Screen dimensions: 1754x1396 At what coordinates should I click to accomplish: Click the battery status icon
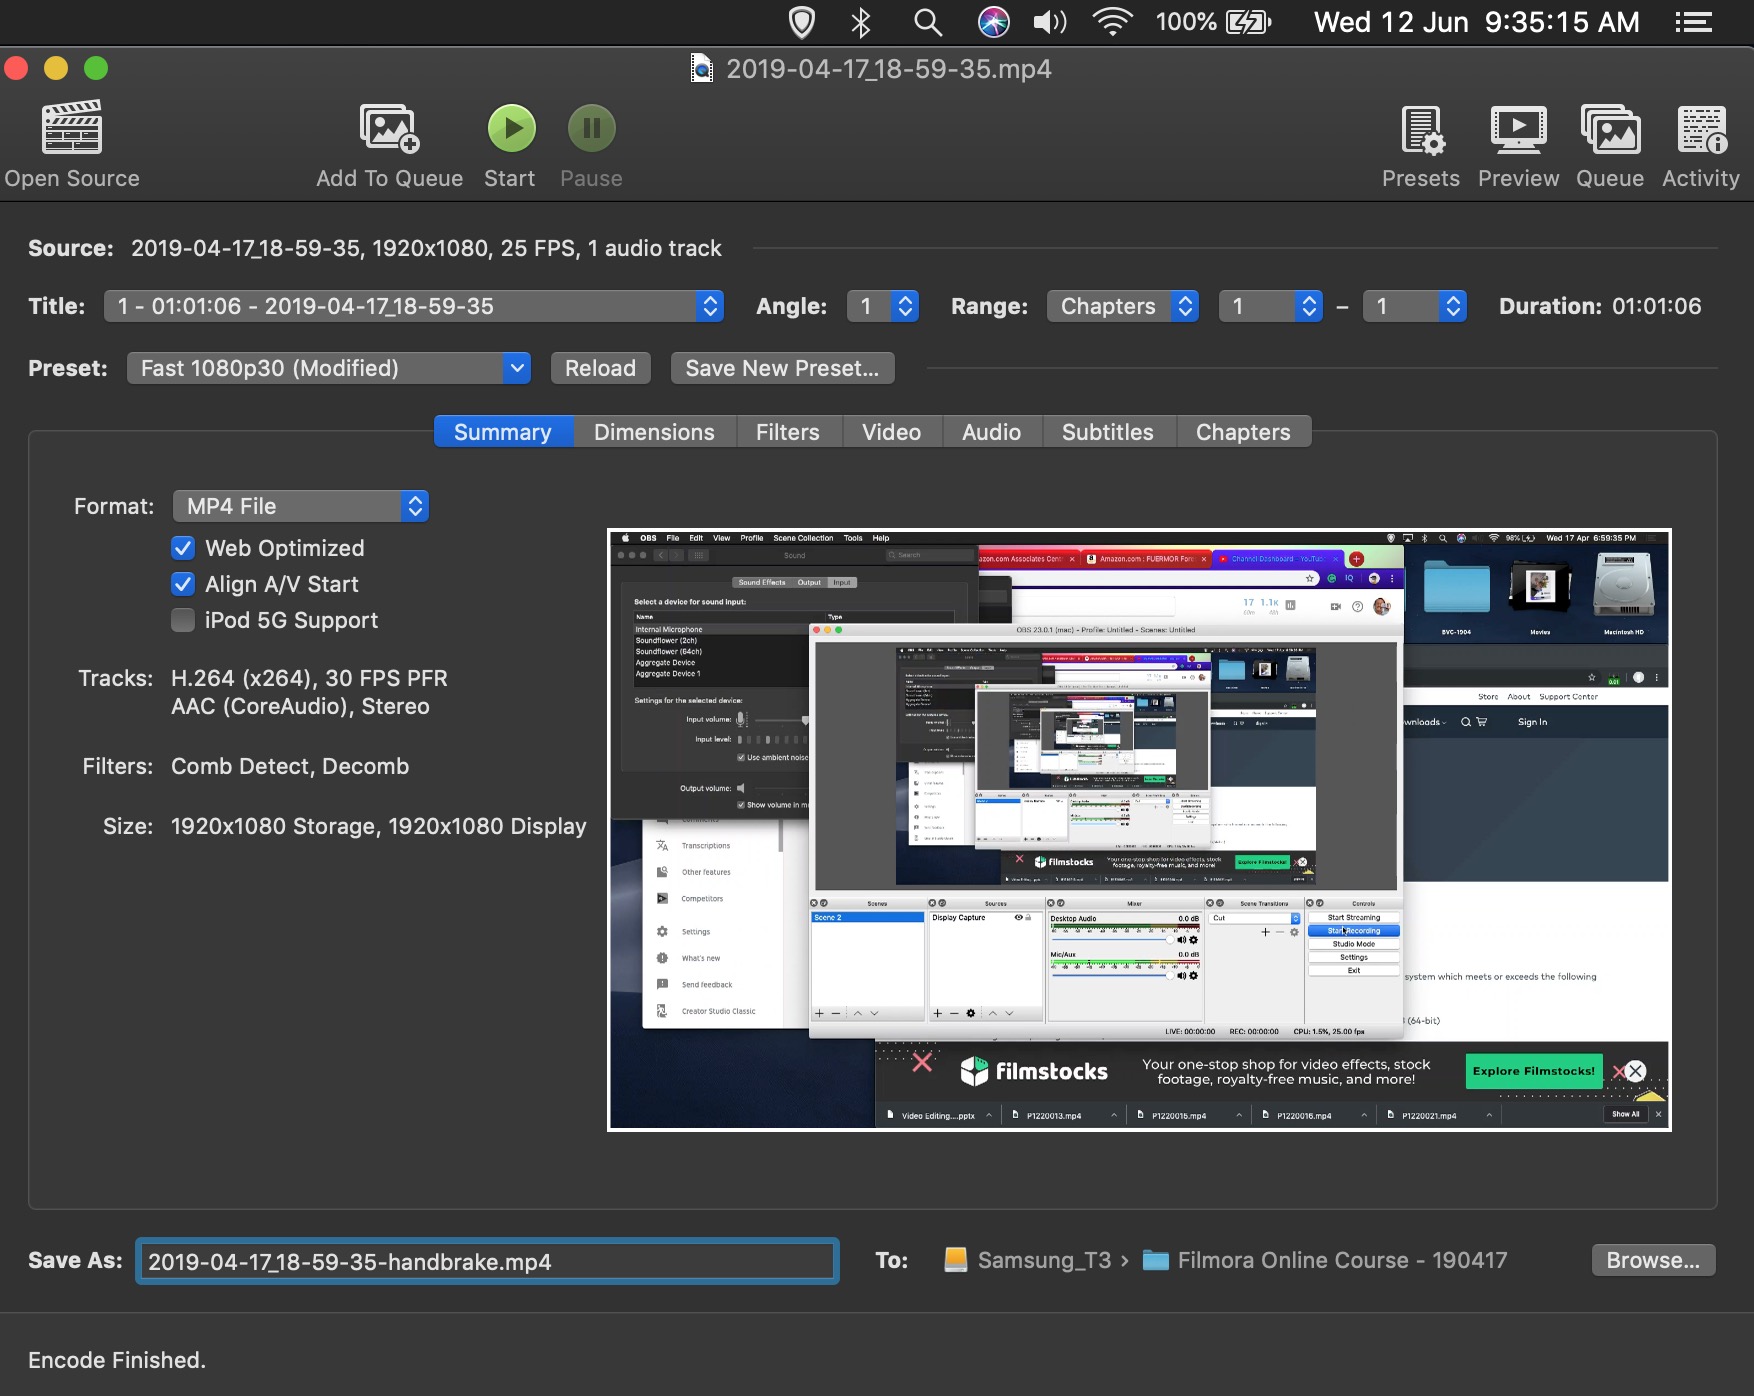click(1248, 22)
